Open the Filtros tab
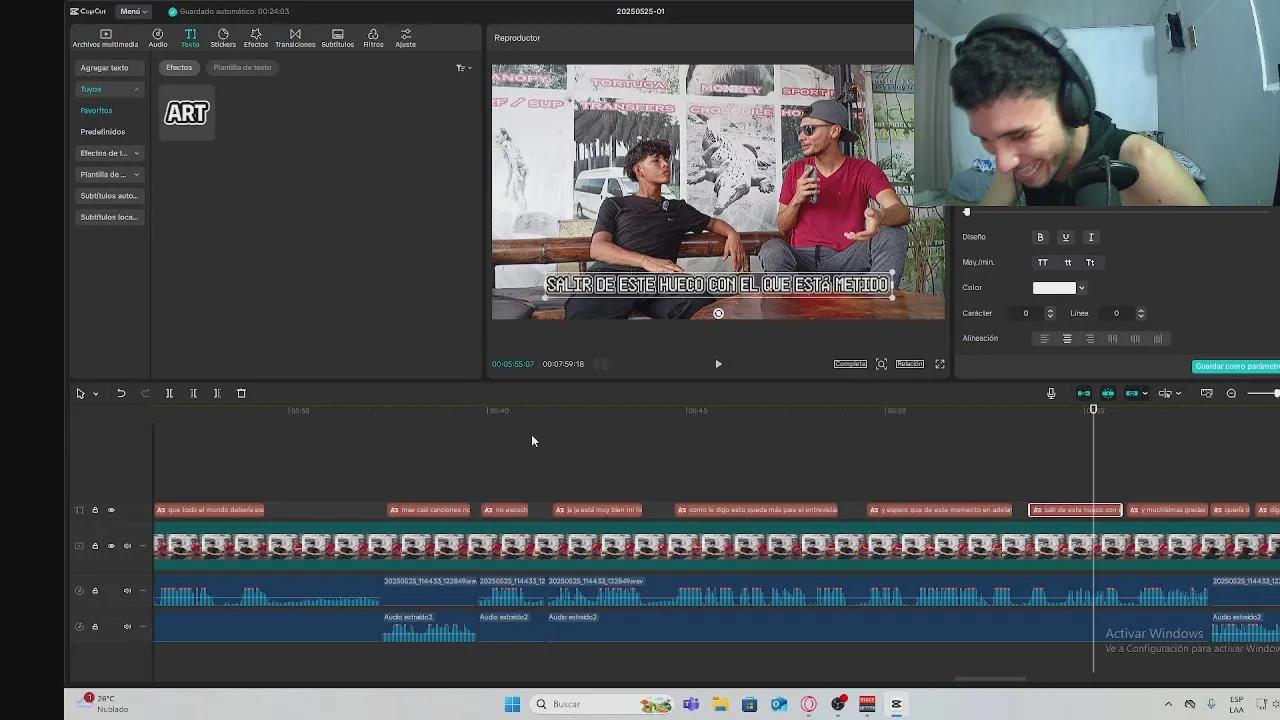This screenshot has width=1280, height=720. tap(373, 38)
